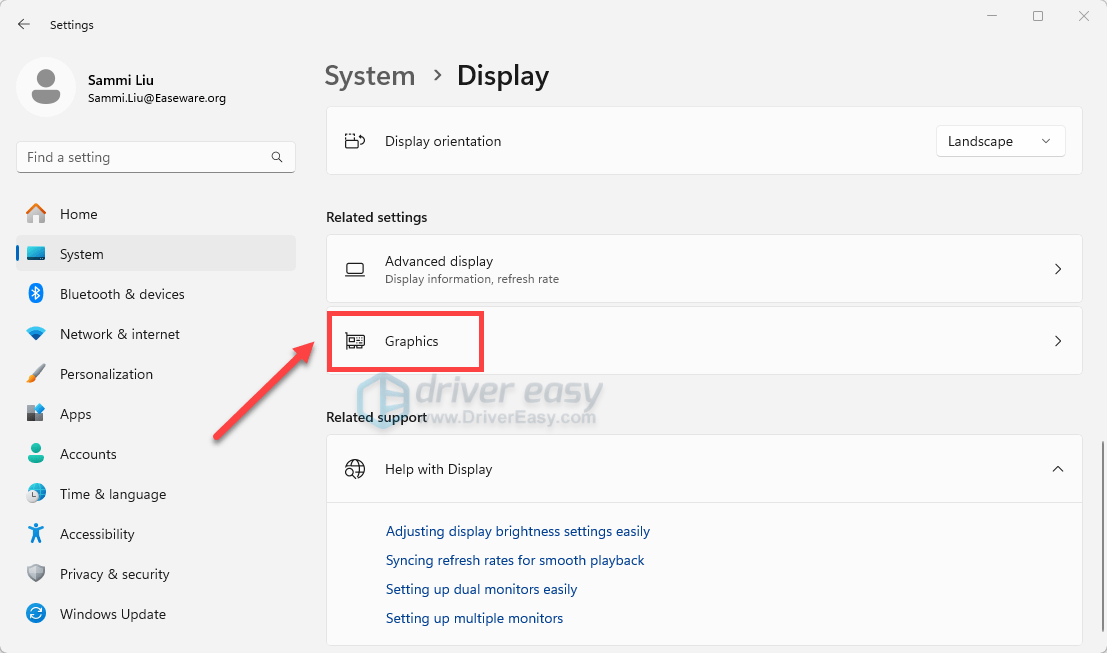Viewport: 1107px width, 653px height.
Task: Click the Apps icon in sidebar
Action: tap(36, 414)
